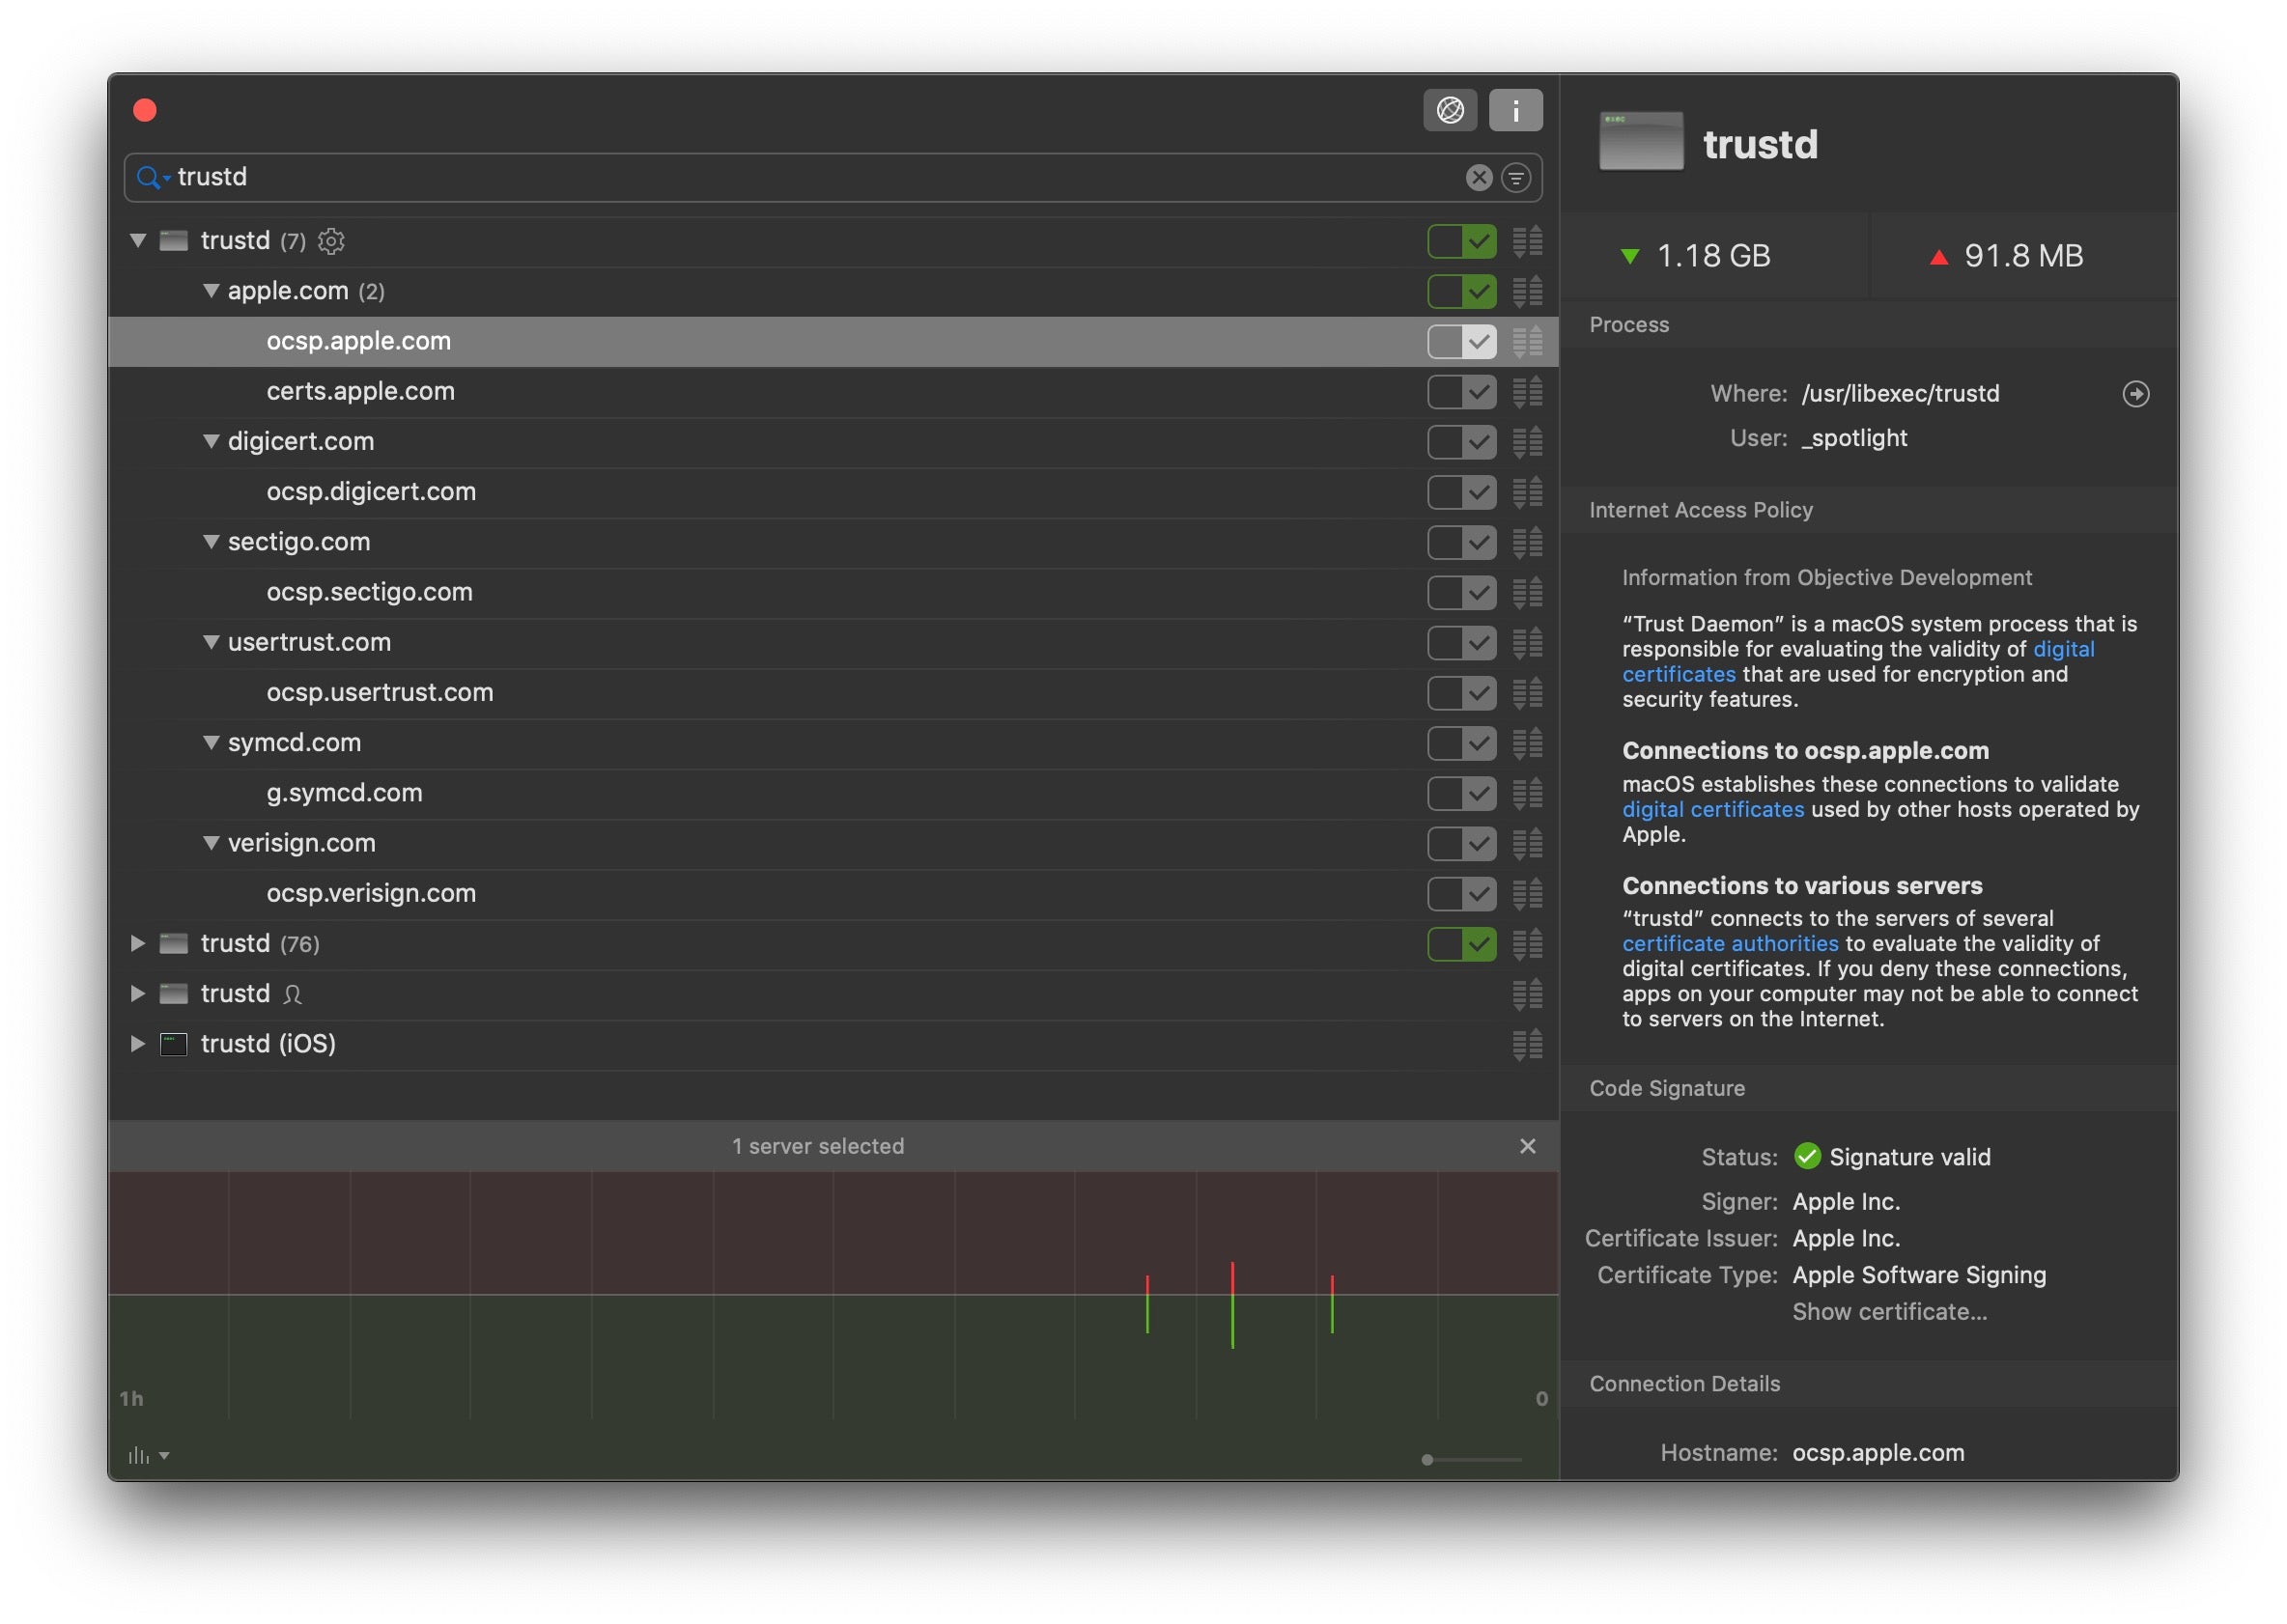Click the network globe button in toolbar
The image size is (2287, 1624).
[x=1449, y=110]
